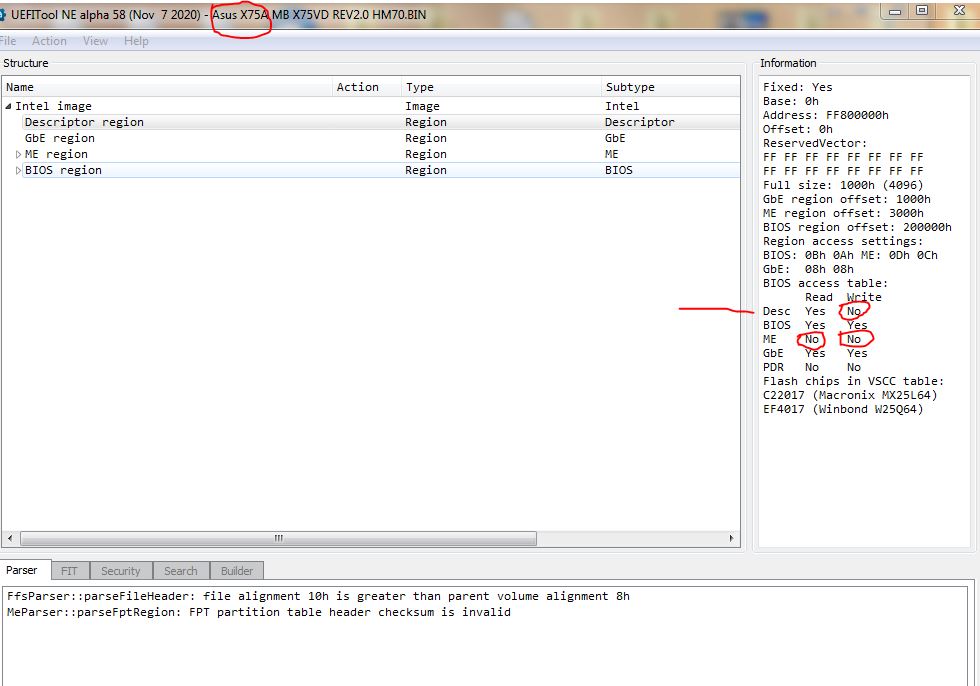Click 'BIOS access table:' heading
Image resolution: width=980 pixels, height=686 pixels.
coord(825,283)
